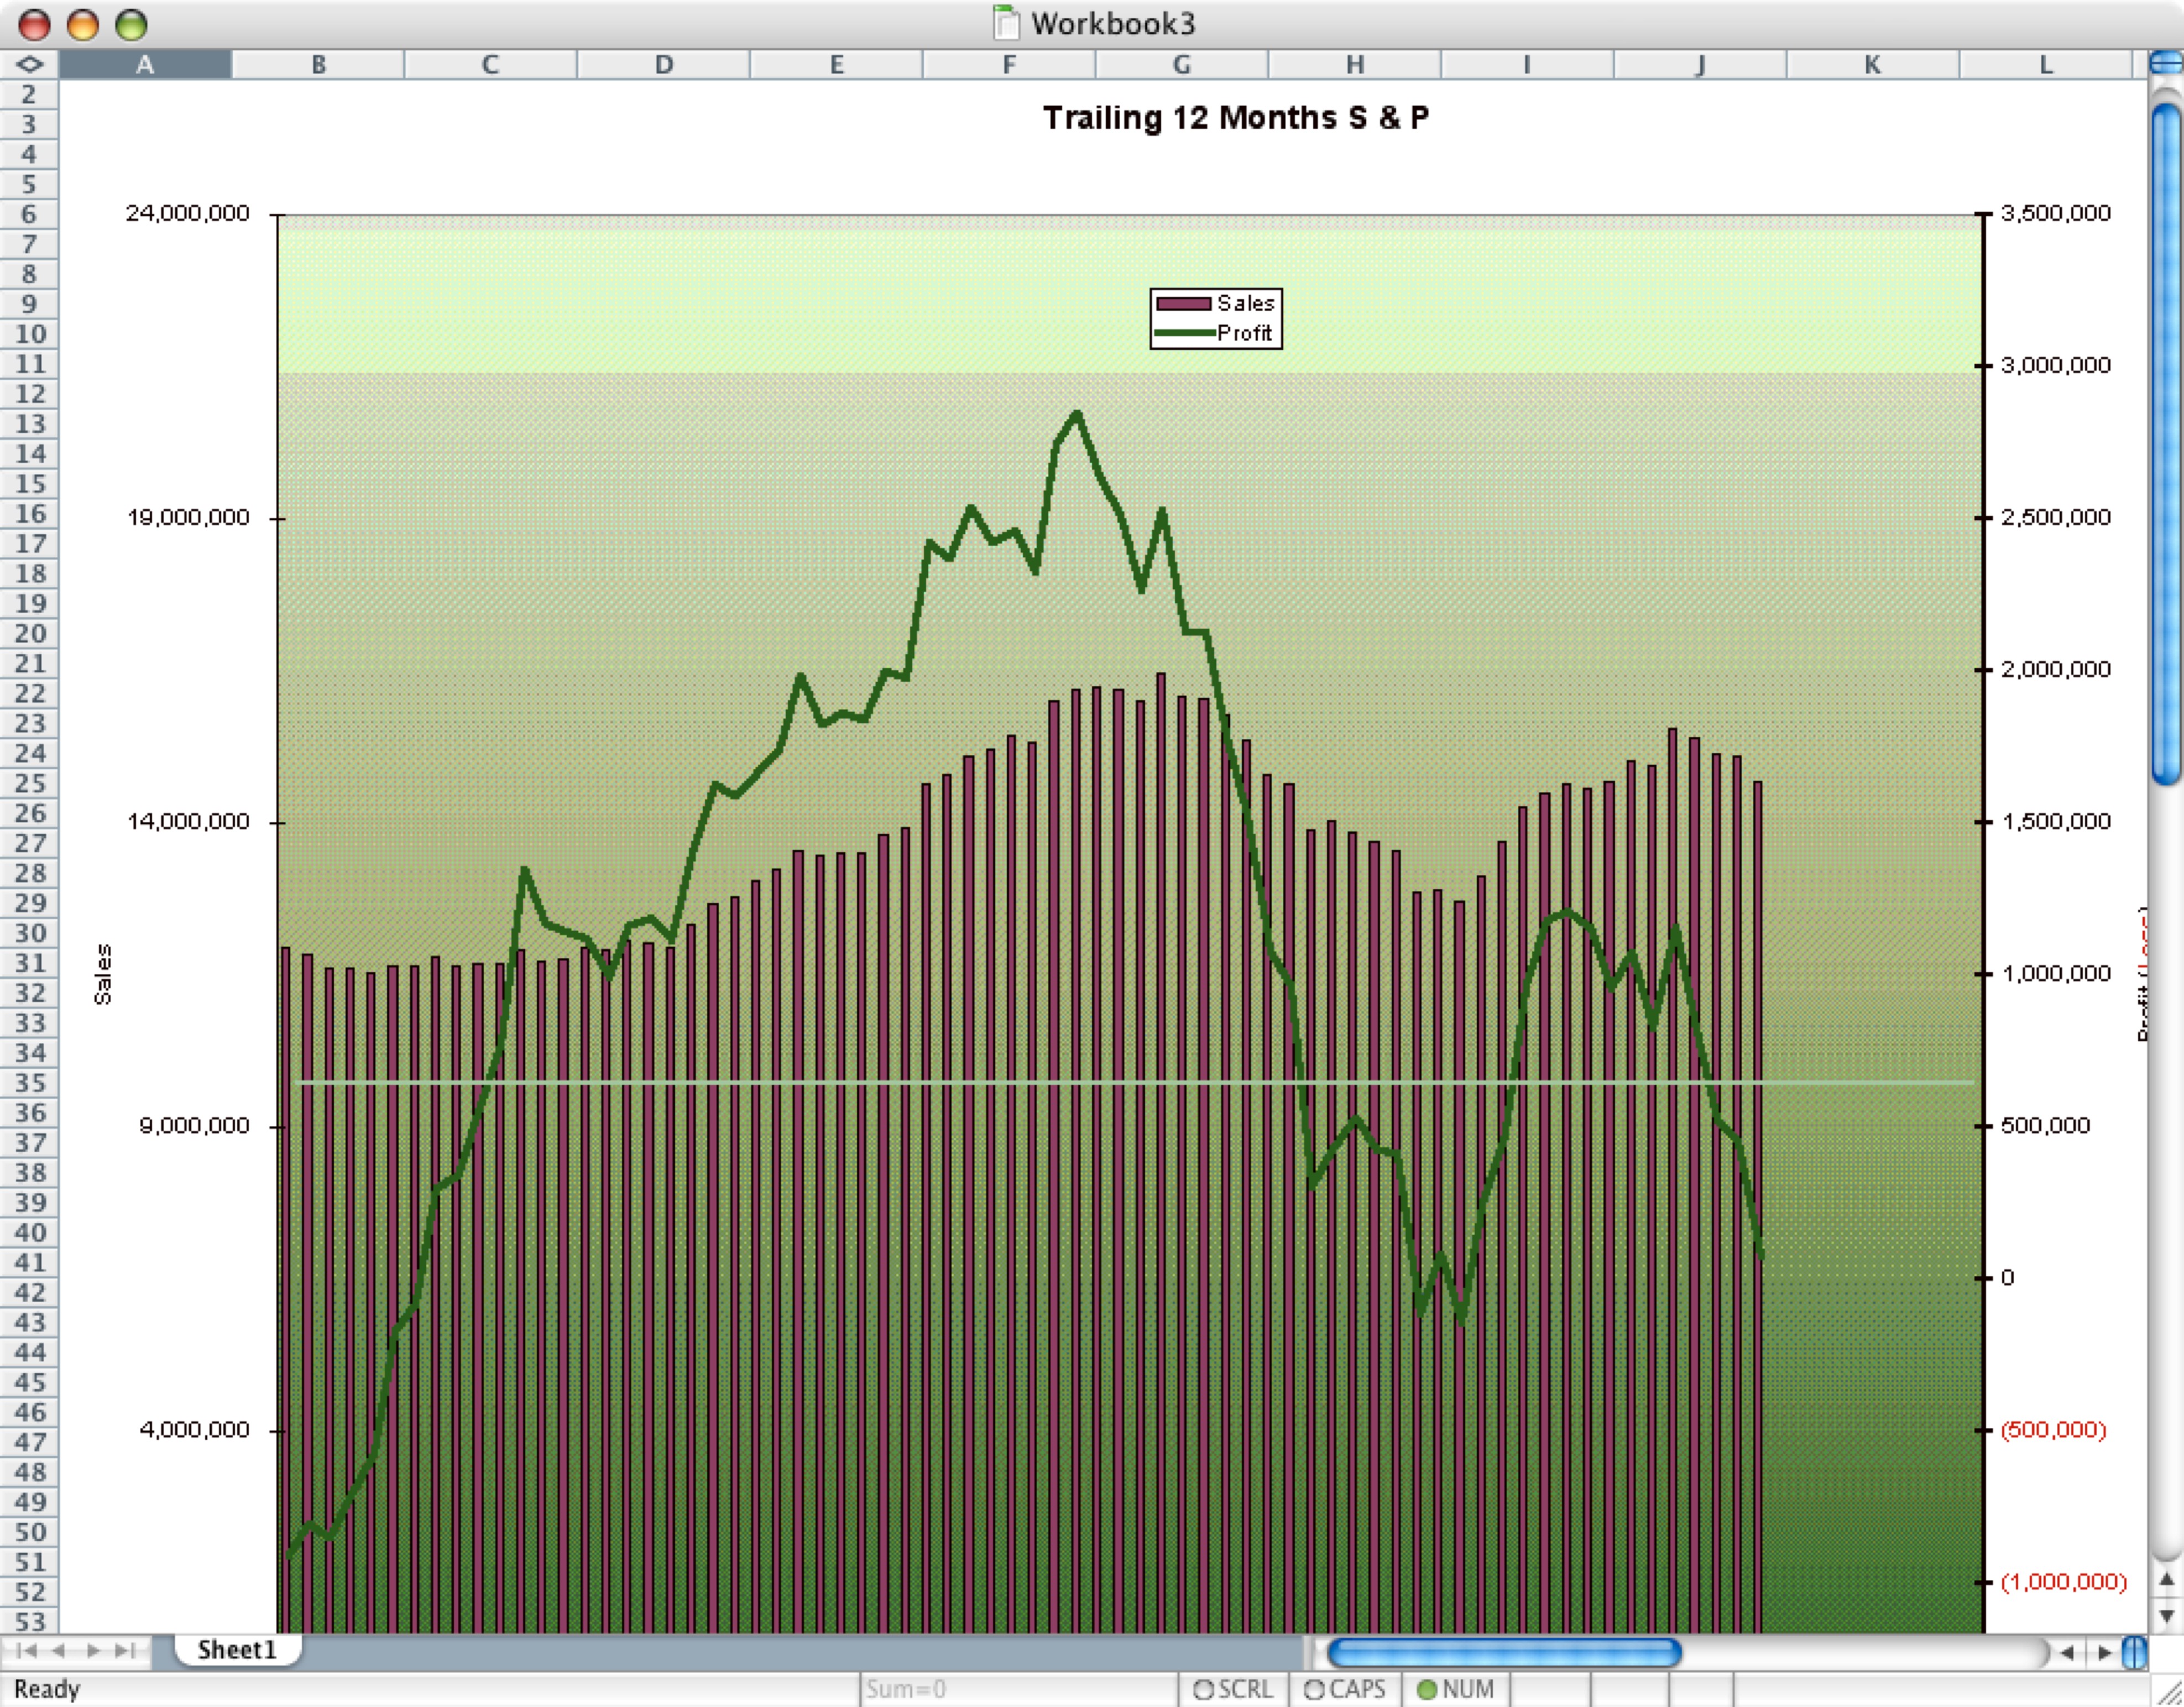The width and height of the screenshot is (2184, 1707).
Task: Select row 25 header
Action: (x=30, y=783)
